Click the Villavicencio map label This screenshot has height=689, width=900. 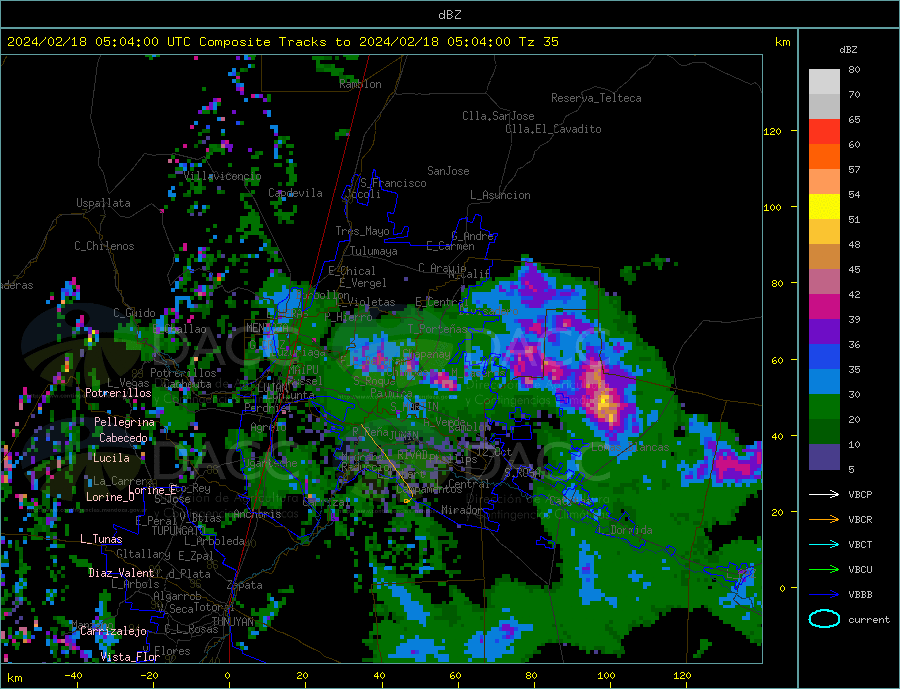coord(222,176)
